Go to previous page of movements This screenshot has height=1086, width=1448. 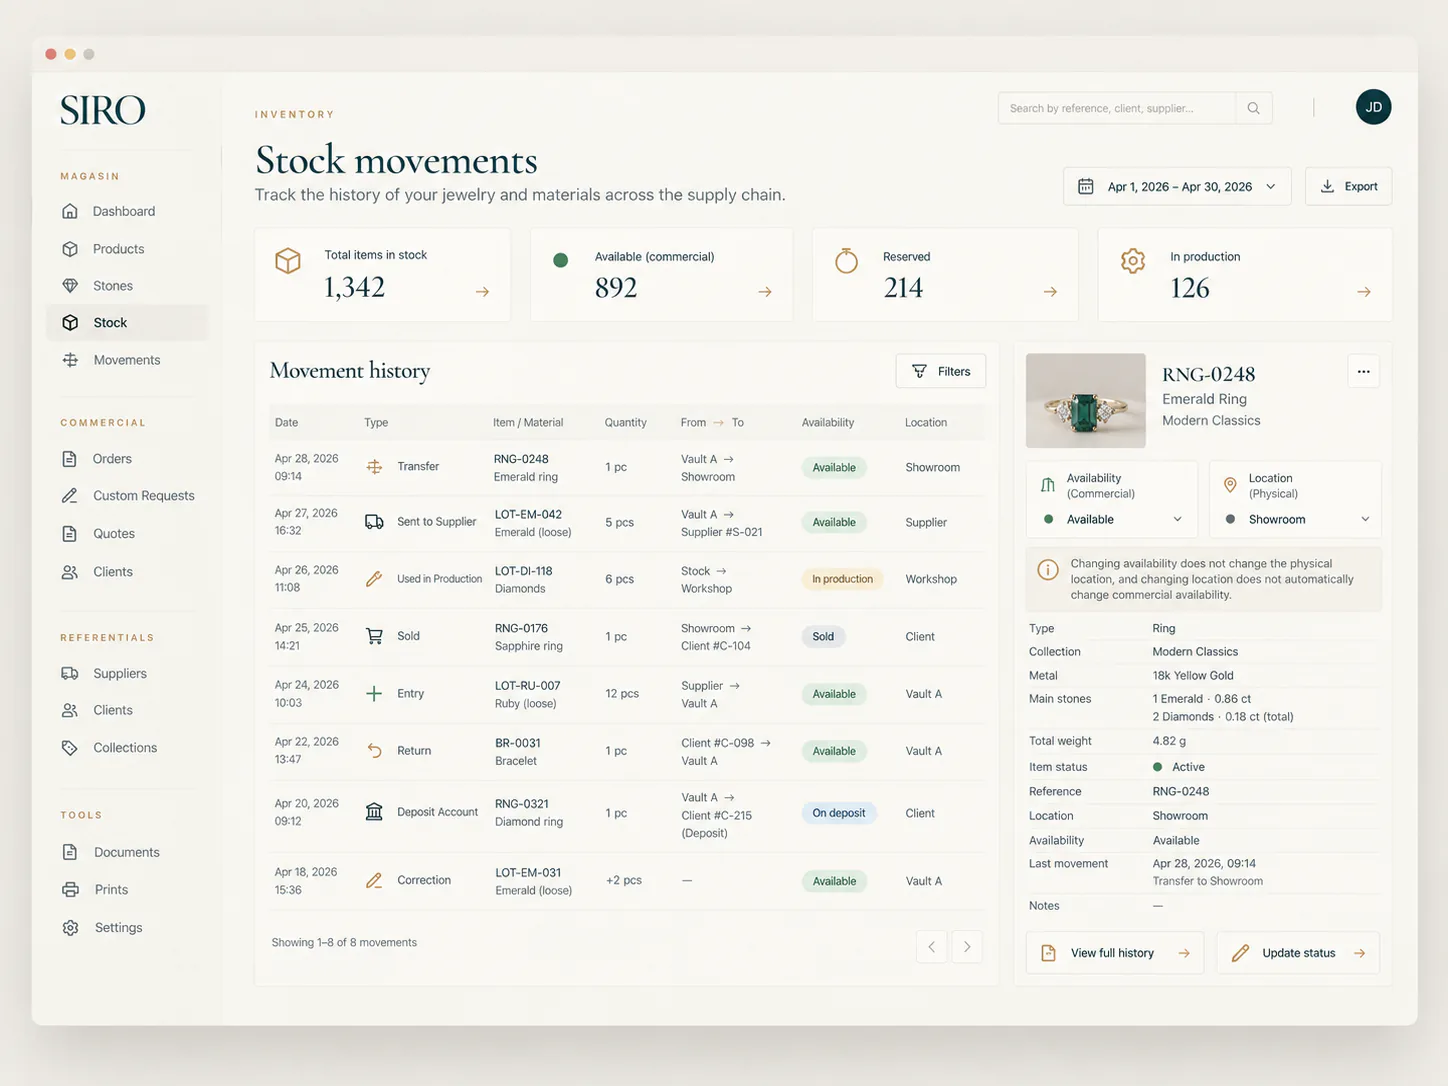(932, 947)
